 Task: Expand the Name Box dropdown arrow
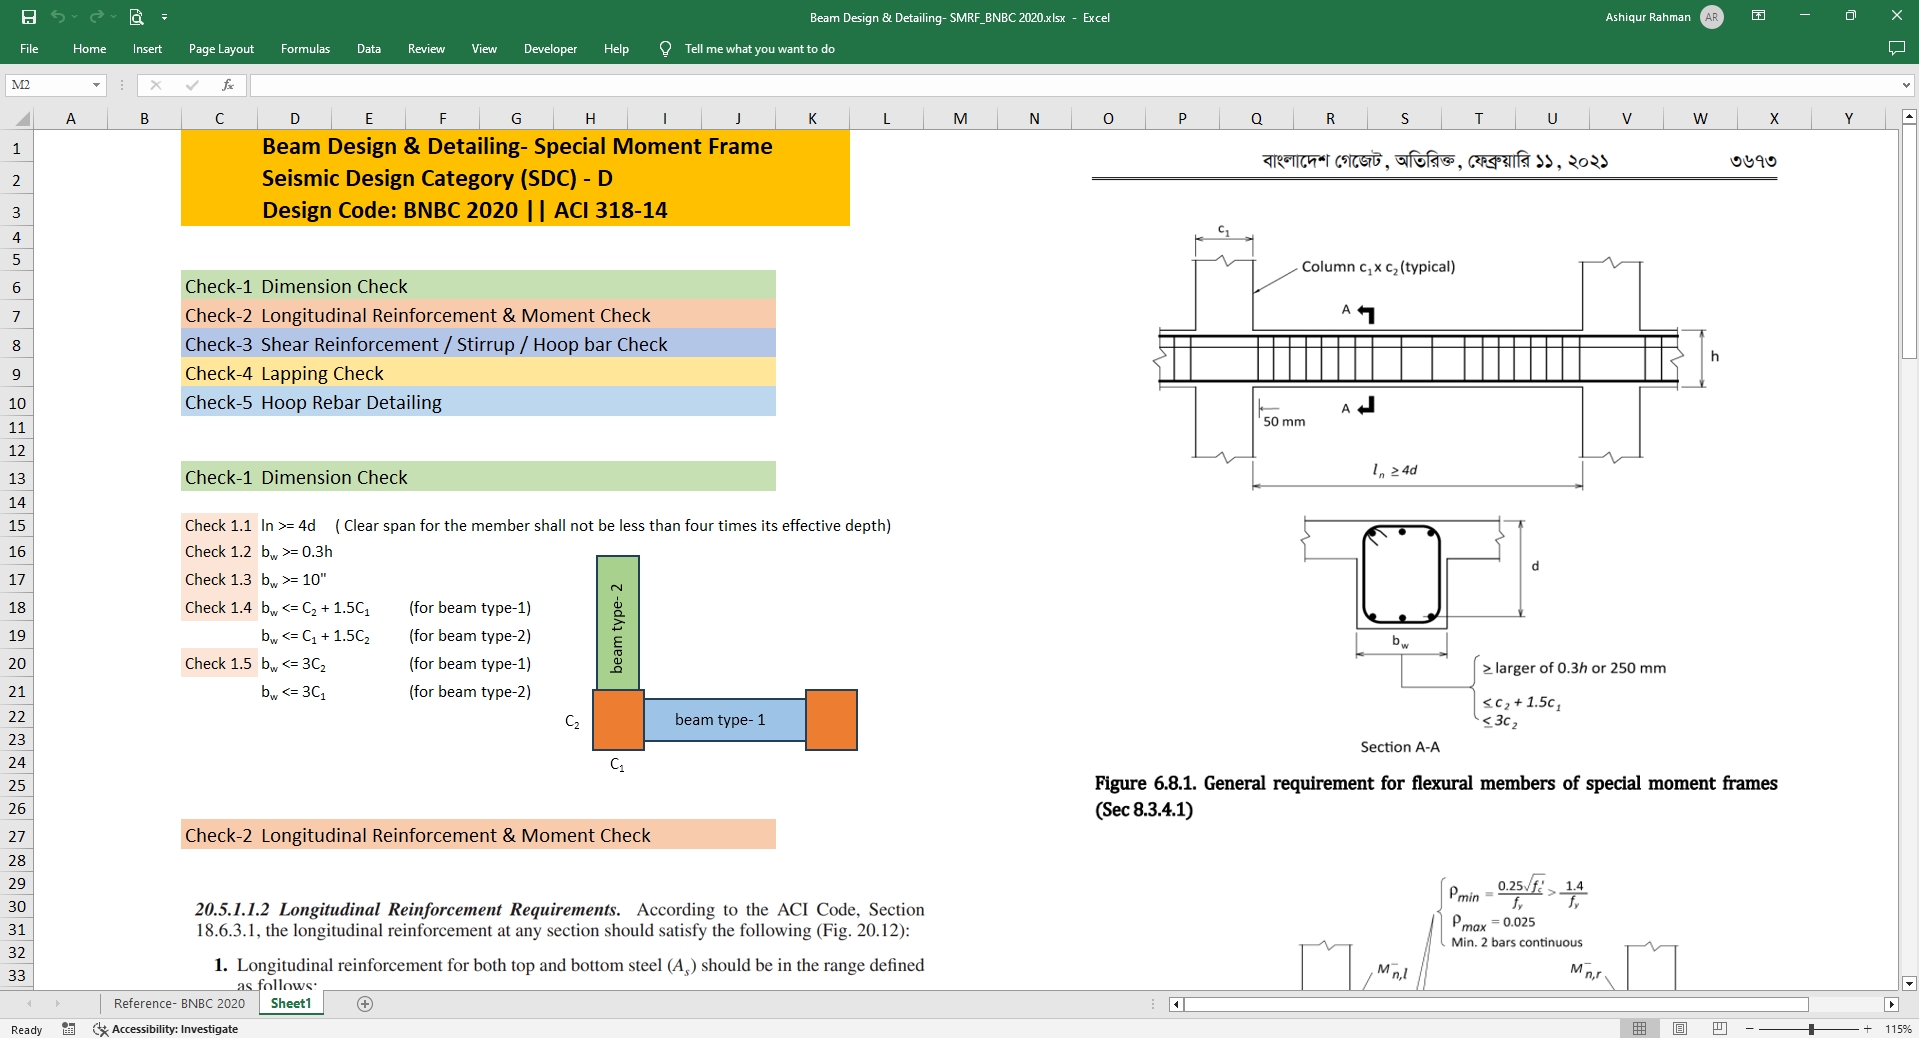coord(96,85)
